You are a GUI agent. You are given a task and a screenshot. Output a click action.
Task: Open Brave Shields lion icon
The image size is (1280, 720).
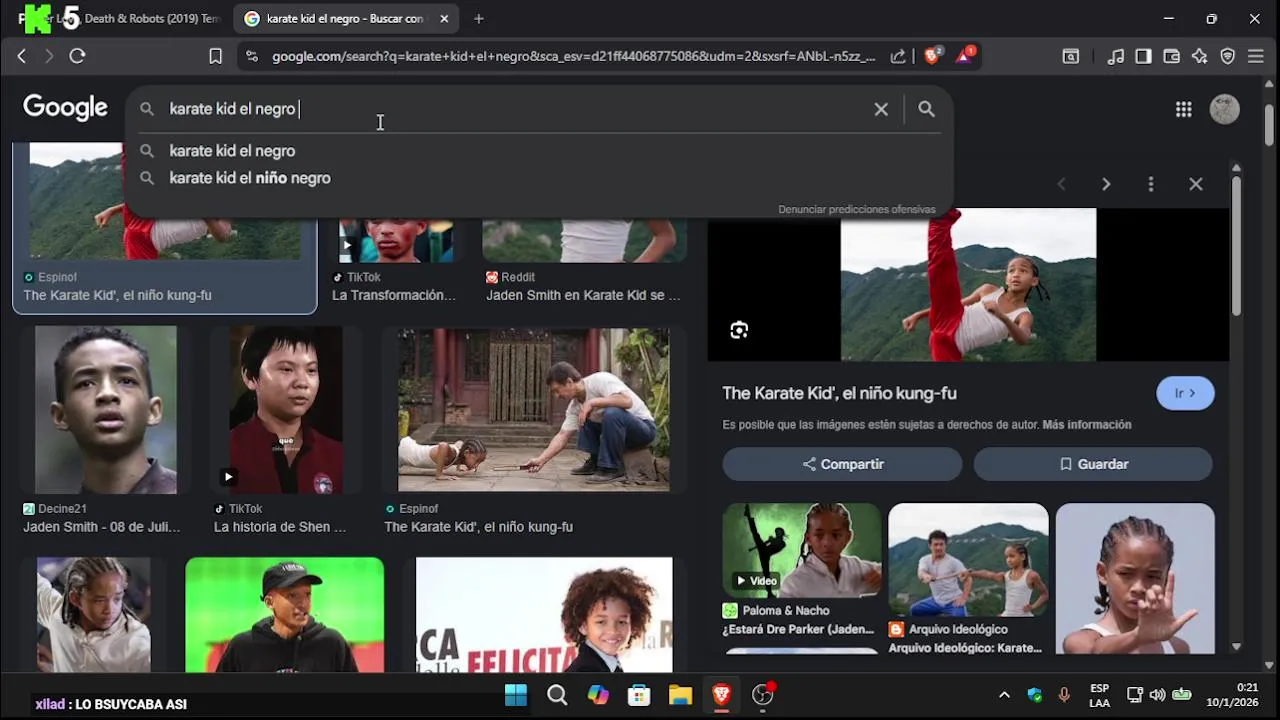tap(932, 56)
